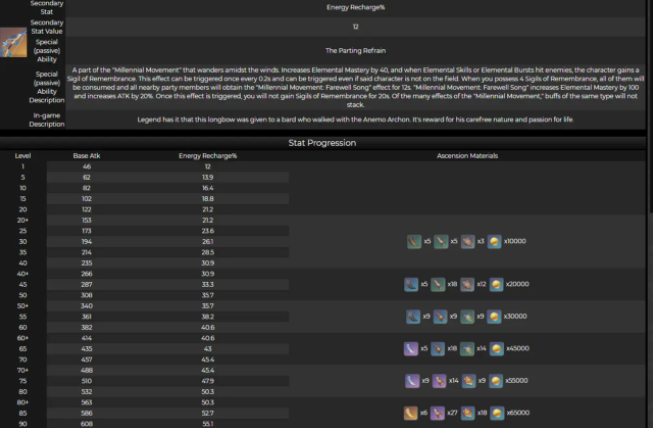The width and height of the screenshot is (653, 428).
Task: Click the level 50+ row label
Action: point(23,306)
